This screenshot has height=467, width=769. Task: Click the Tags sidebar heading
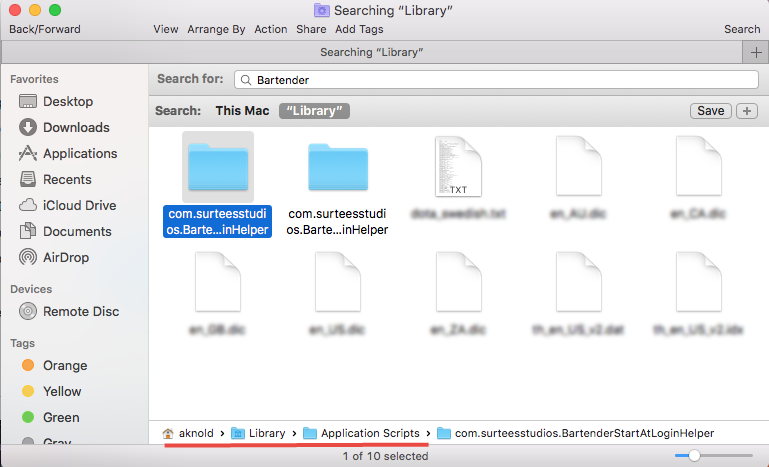click(x=23, y=343)
